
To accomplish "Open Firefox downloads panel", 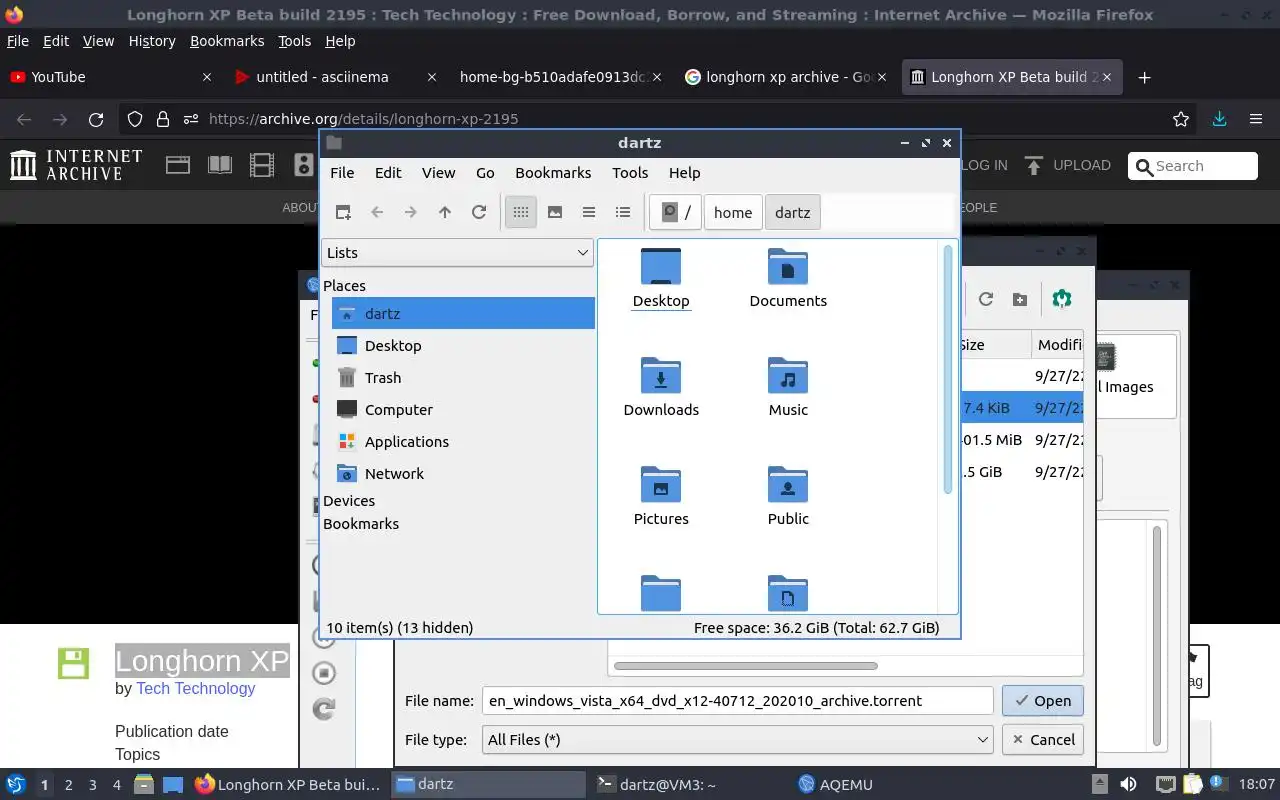I will point(1219,119).
